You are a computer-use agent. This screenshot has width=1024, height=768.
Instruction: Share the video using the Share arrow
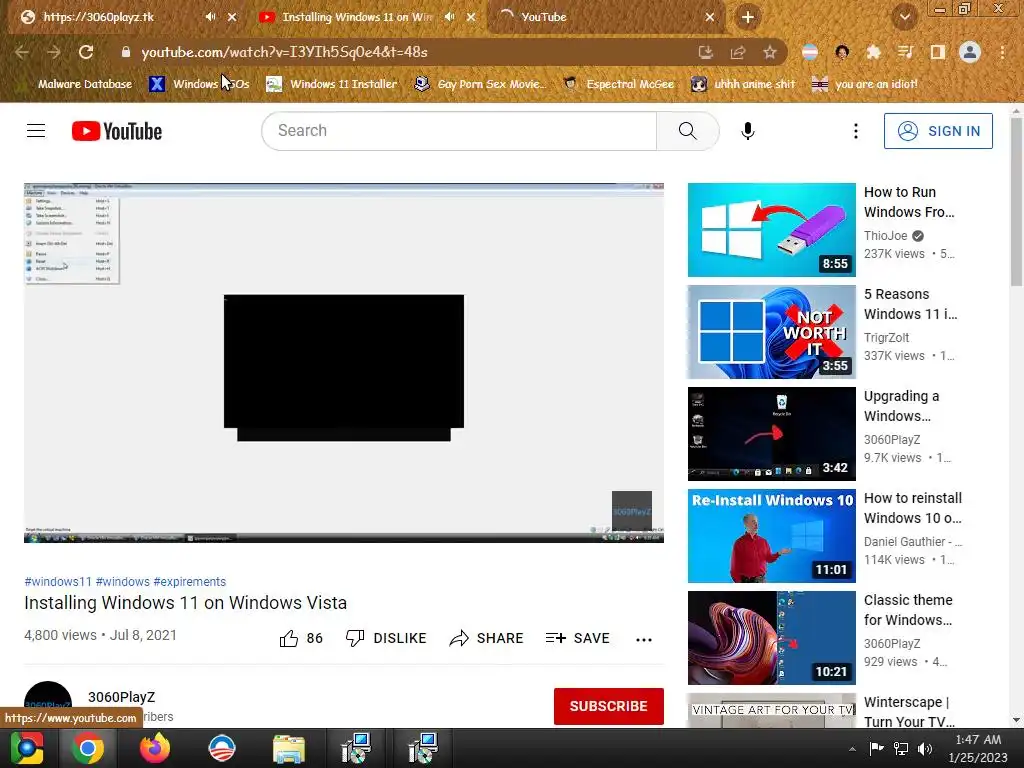tap(487, 638)
